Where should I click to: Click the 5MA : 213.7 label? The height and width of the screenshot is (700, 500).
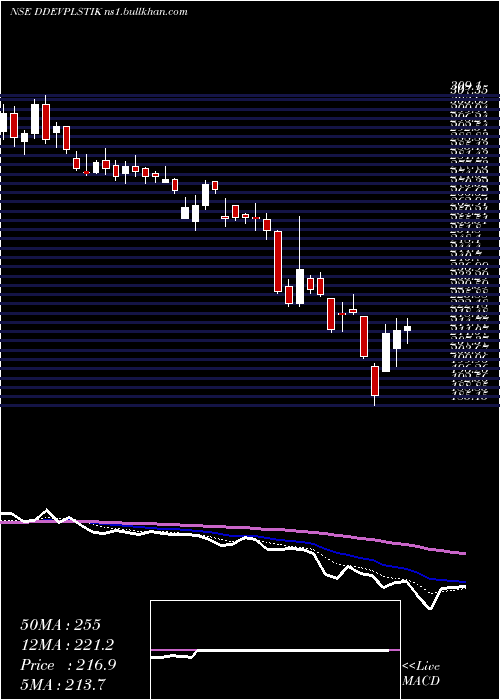pos(63,685)
